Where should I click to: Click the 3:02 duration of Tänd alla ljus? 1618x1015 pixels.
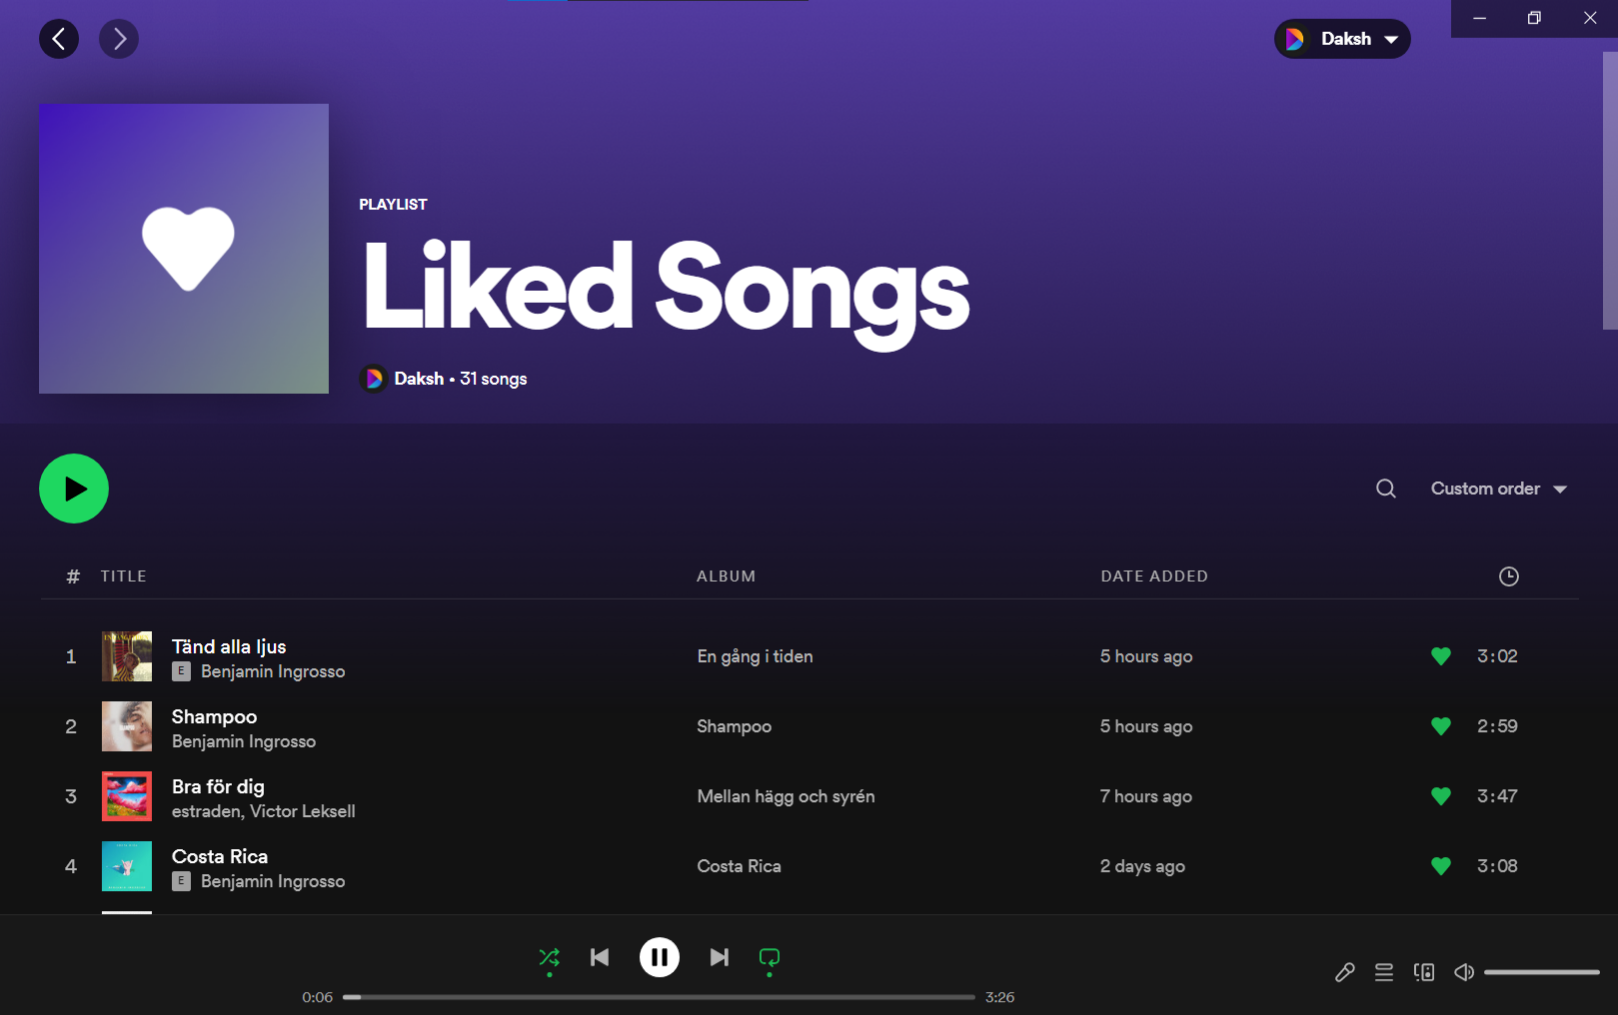[1497, 656]
